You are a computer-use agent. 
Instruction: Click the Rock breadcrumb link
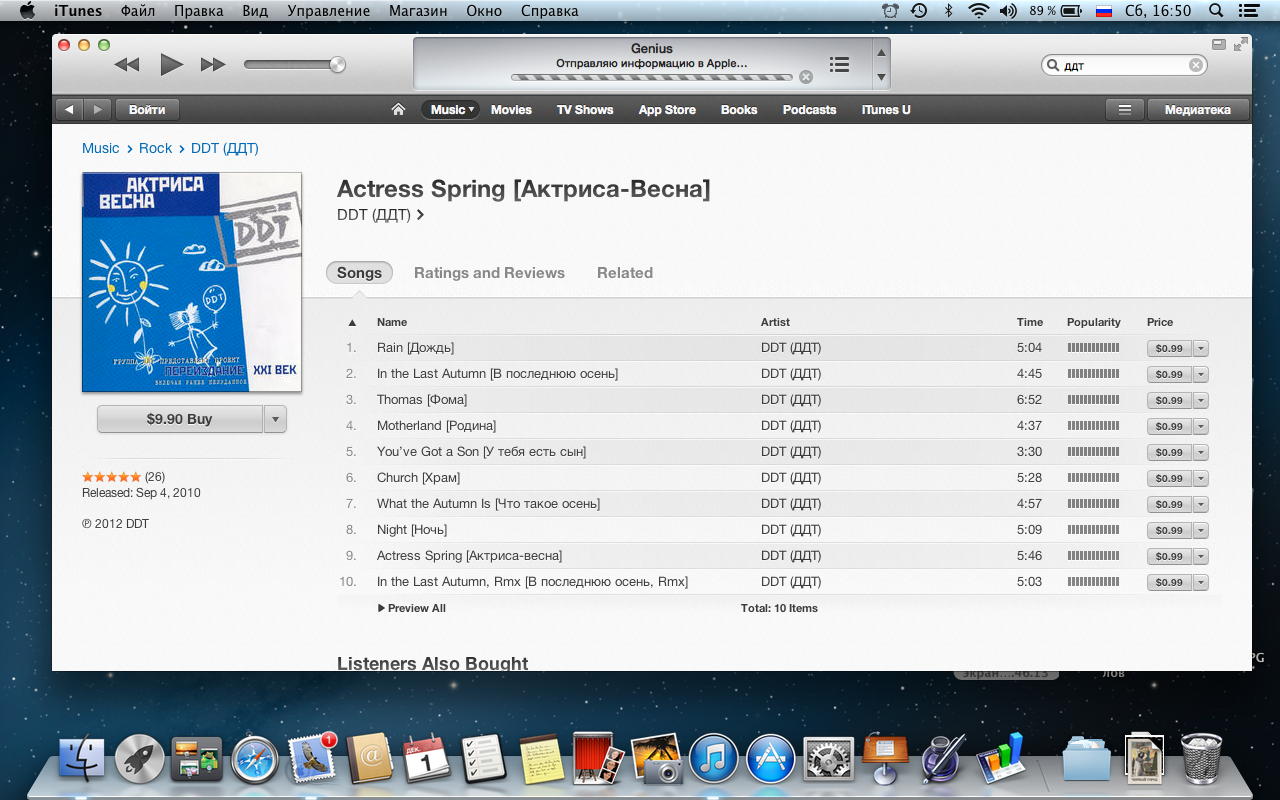pos(155,148)
